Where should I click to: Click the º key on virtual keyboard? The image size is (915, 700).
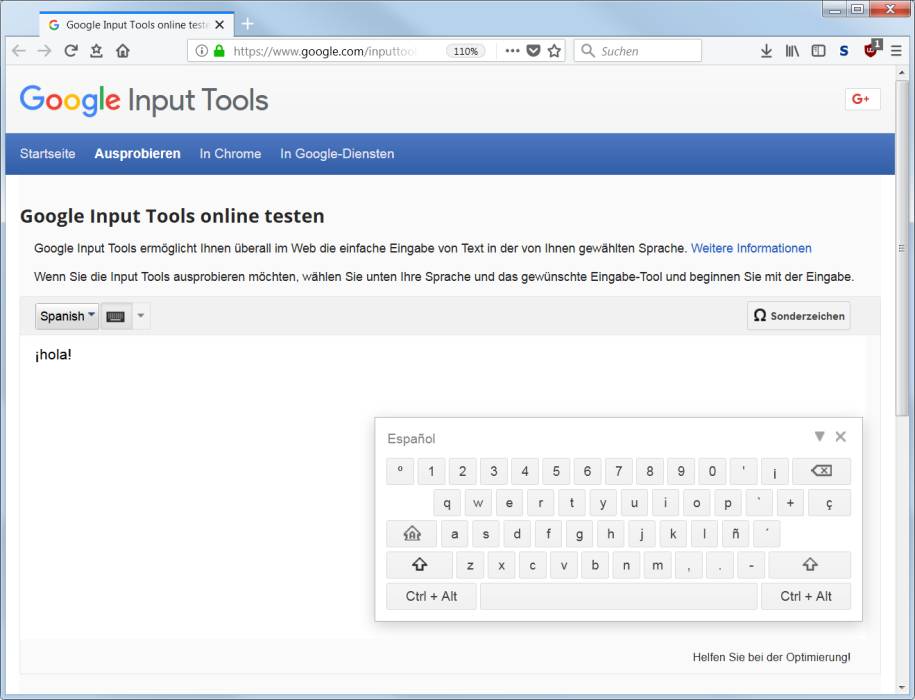tap(400, 471)
